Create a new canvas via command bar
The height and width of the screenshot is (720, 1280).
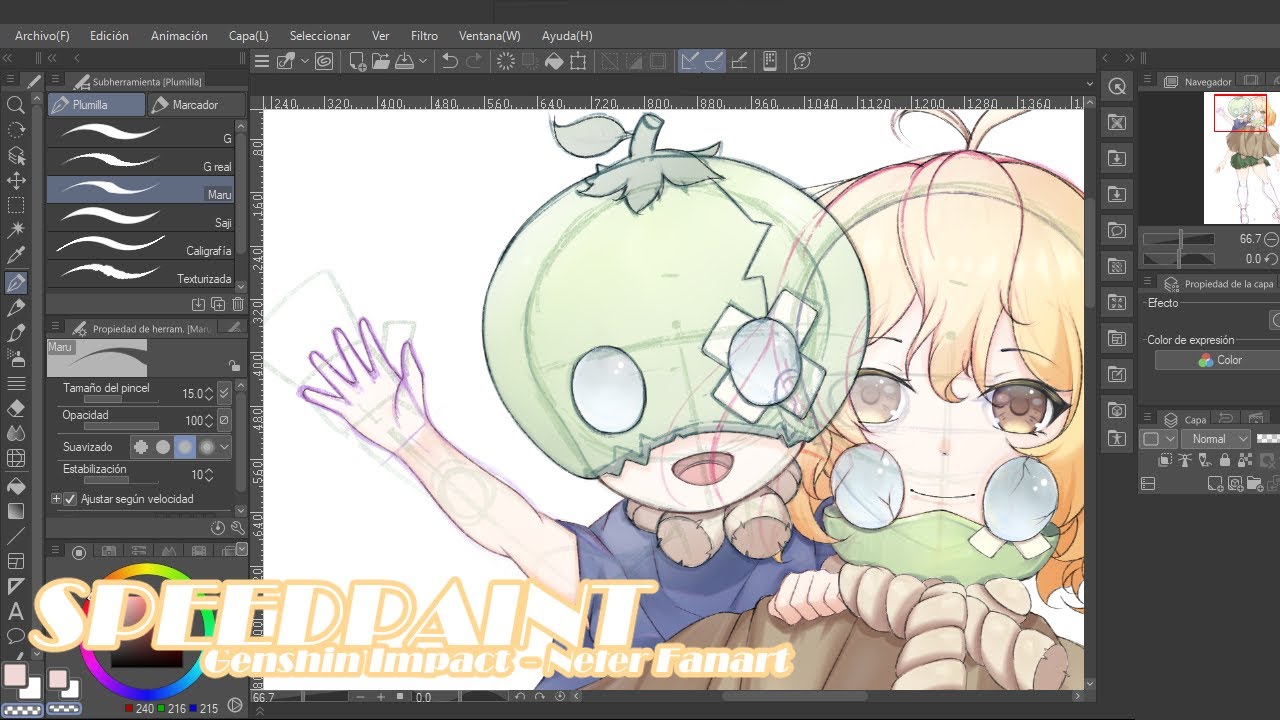pos(357,62)
